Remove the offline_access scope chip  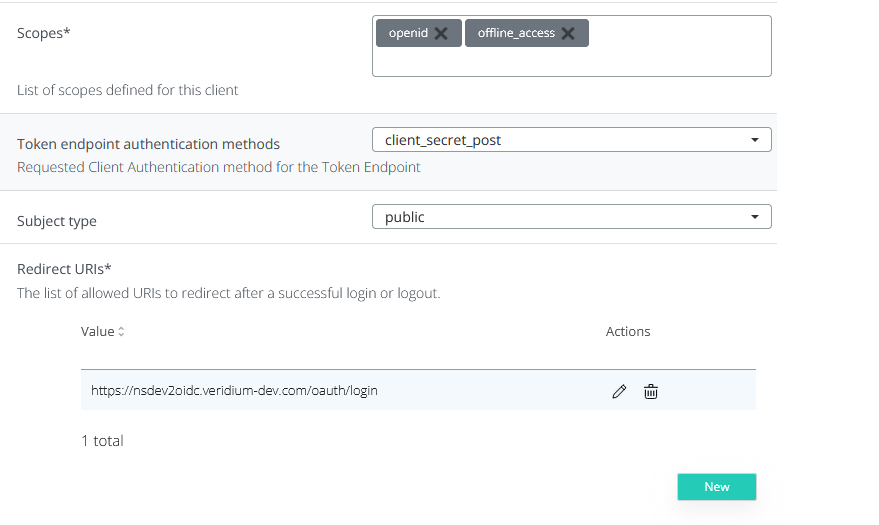(568, 33)
